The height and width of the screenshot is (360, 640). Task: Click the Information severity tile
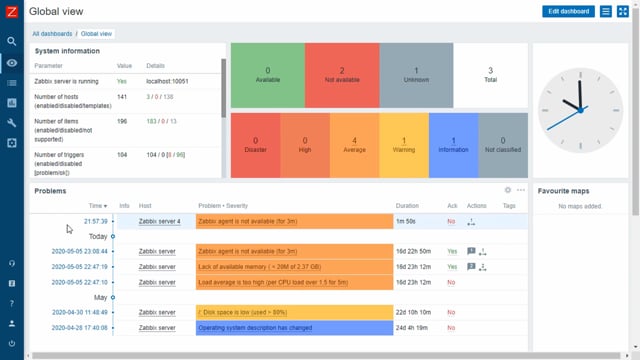(x=453, y=145)
